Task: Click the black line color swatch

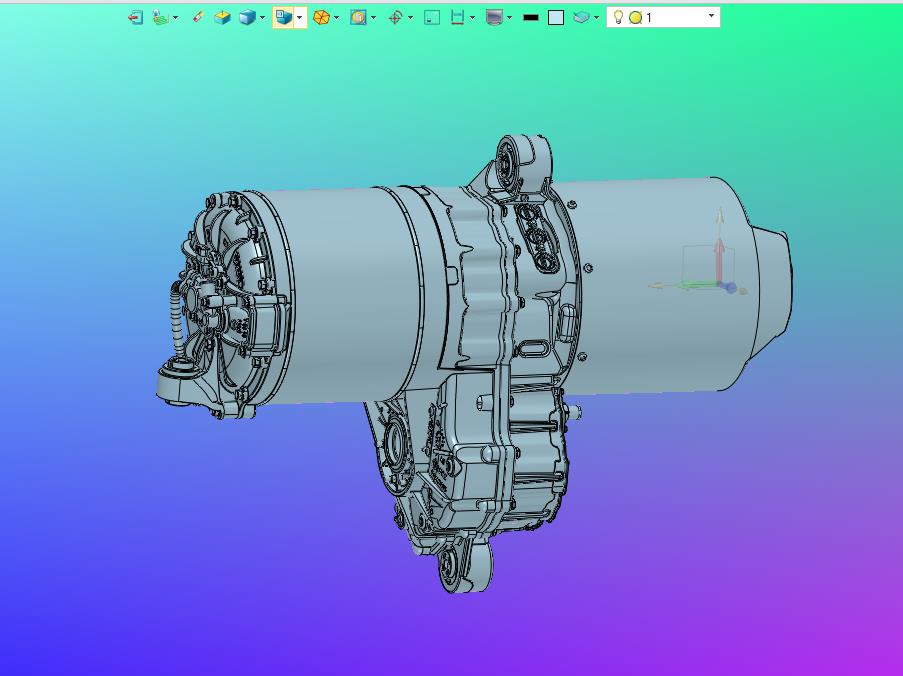Action: pos(531,18)
